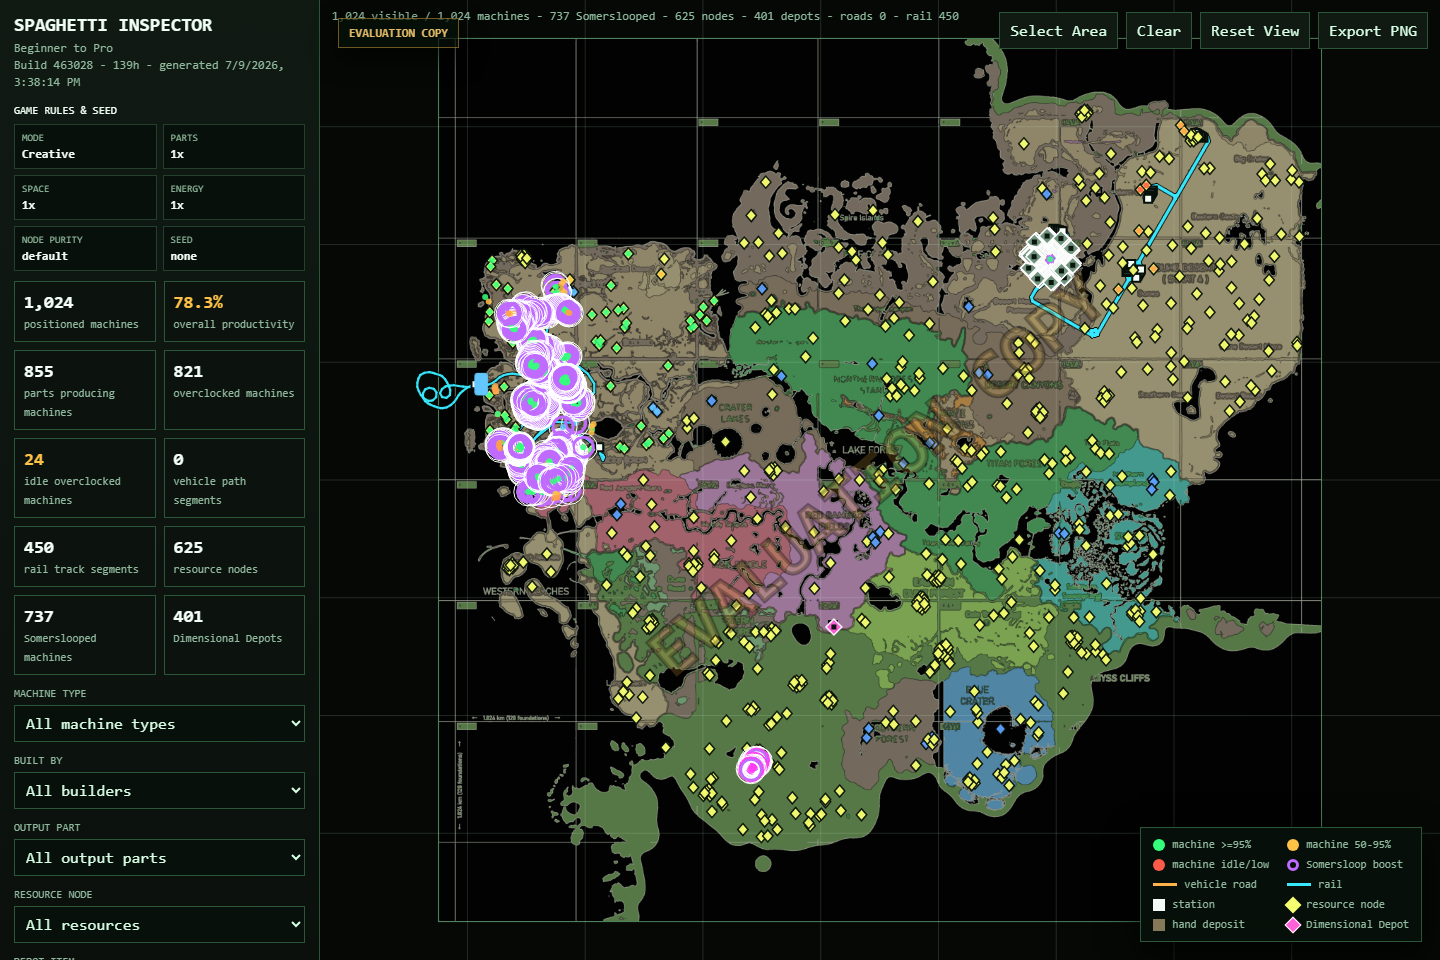Click the 0 vehicle path segments stat

[234, 478]
